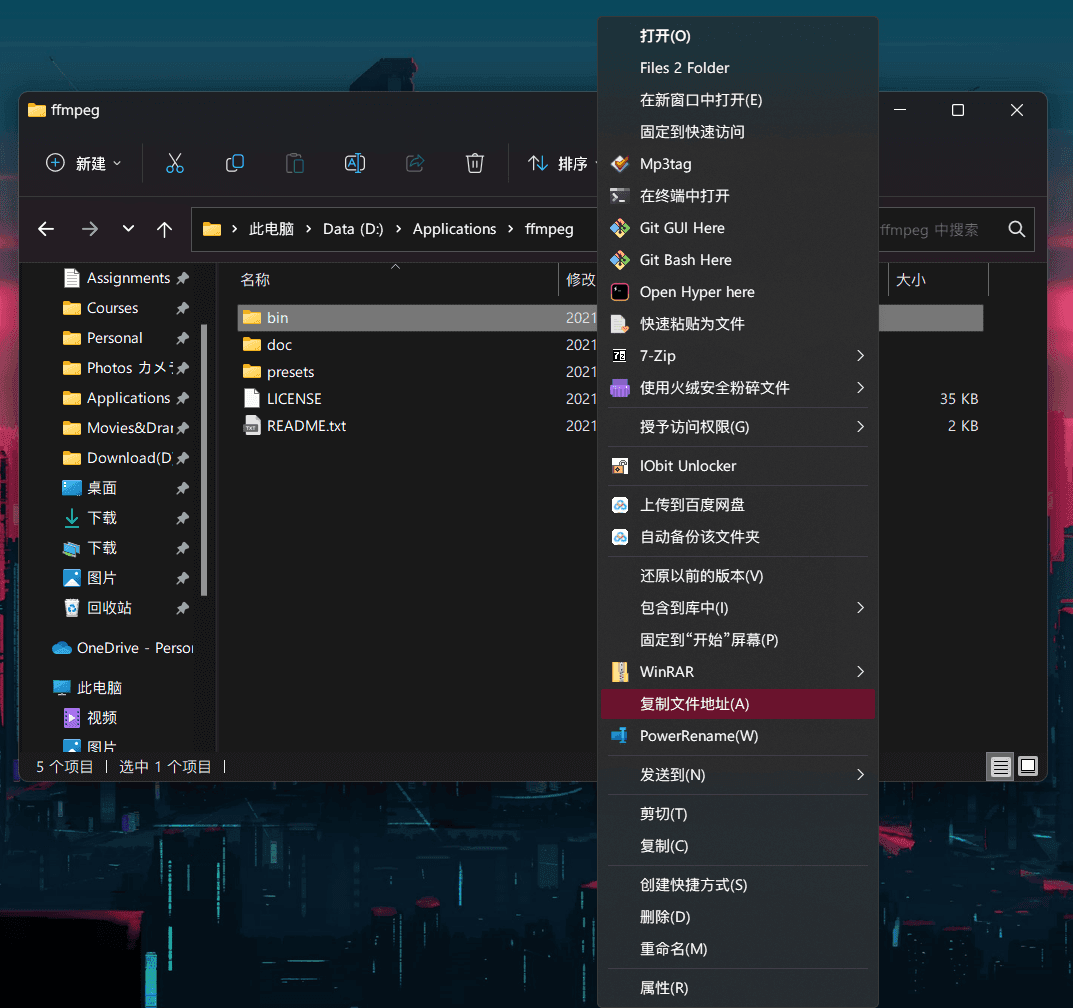Expand the WinRAR submenu
Image resolution: width=1073 pixels, height=1008 pixels.
738,672
